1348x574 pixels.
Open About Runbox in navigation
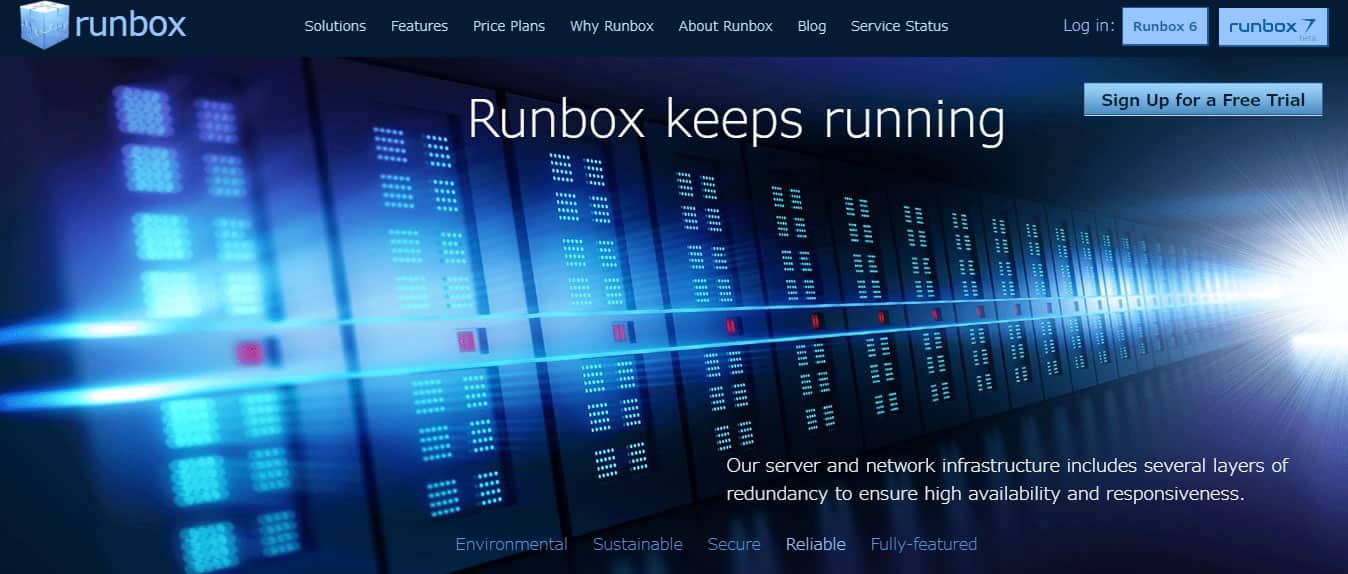[725, 26]
